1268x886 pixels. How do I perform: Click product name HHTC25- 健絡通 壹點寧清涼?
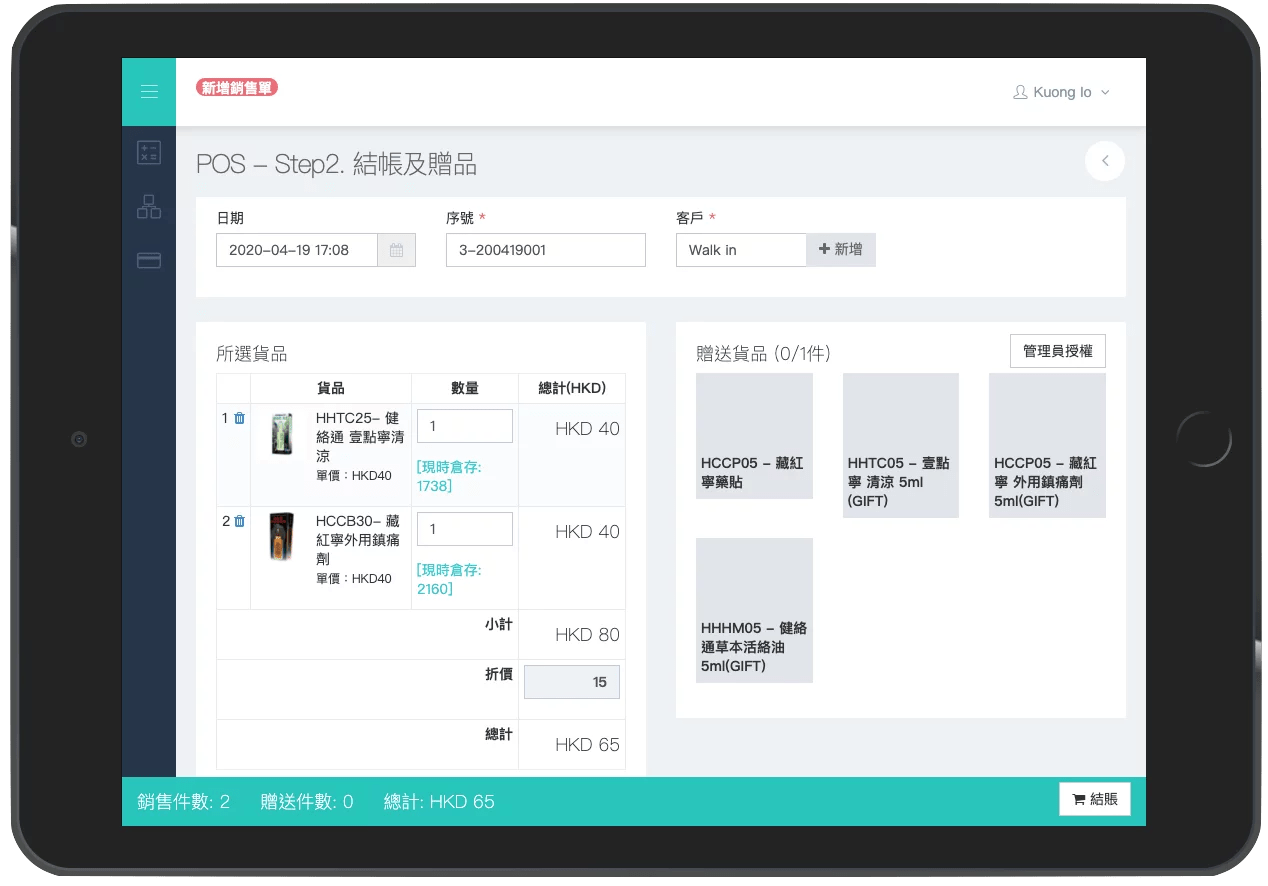(x=358, y=436)
